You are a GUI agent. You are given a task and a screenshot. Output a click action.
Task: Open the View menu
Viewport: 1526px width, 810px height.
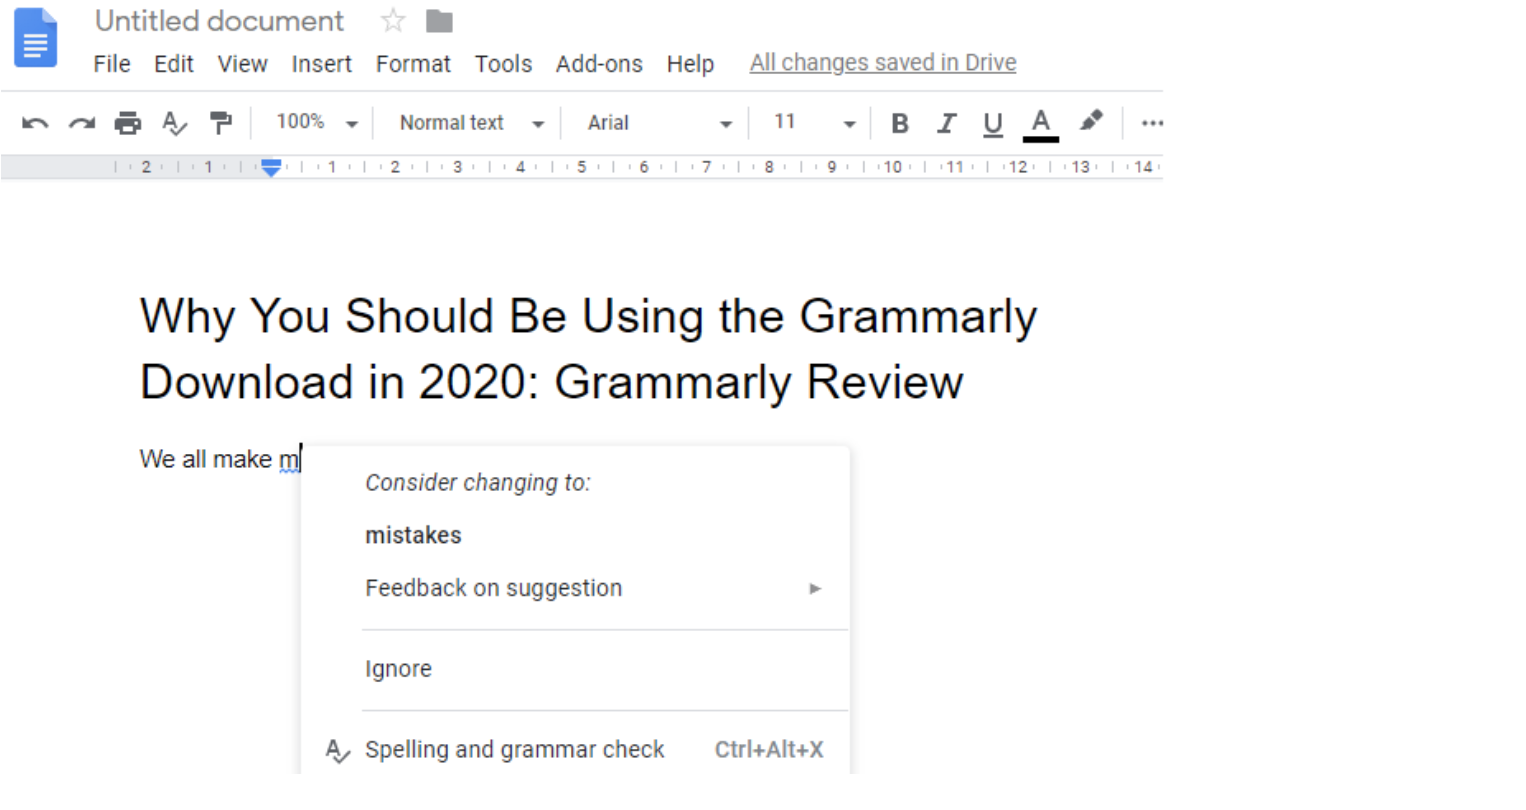(x=242, y=64)
